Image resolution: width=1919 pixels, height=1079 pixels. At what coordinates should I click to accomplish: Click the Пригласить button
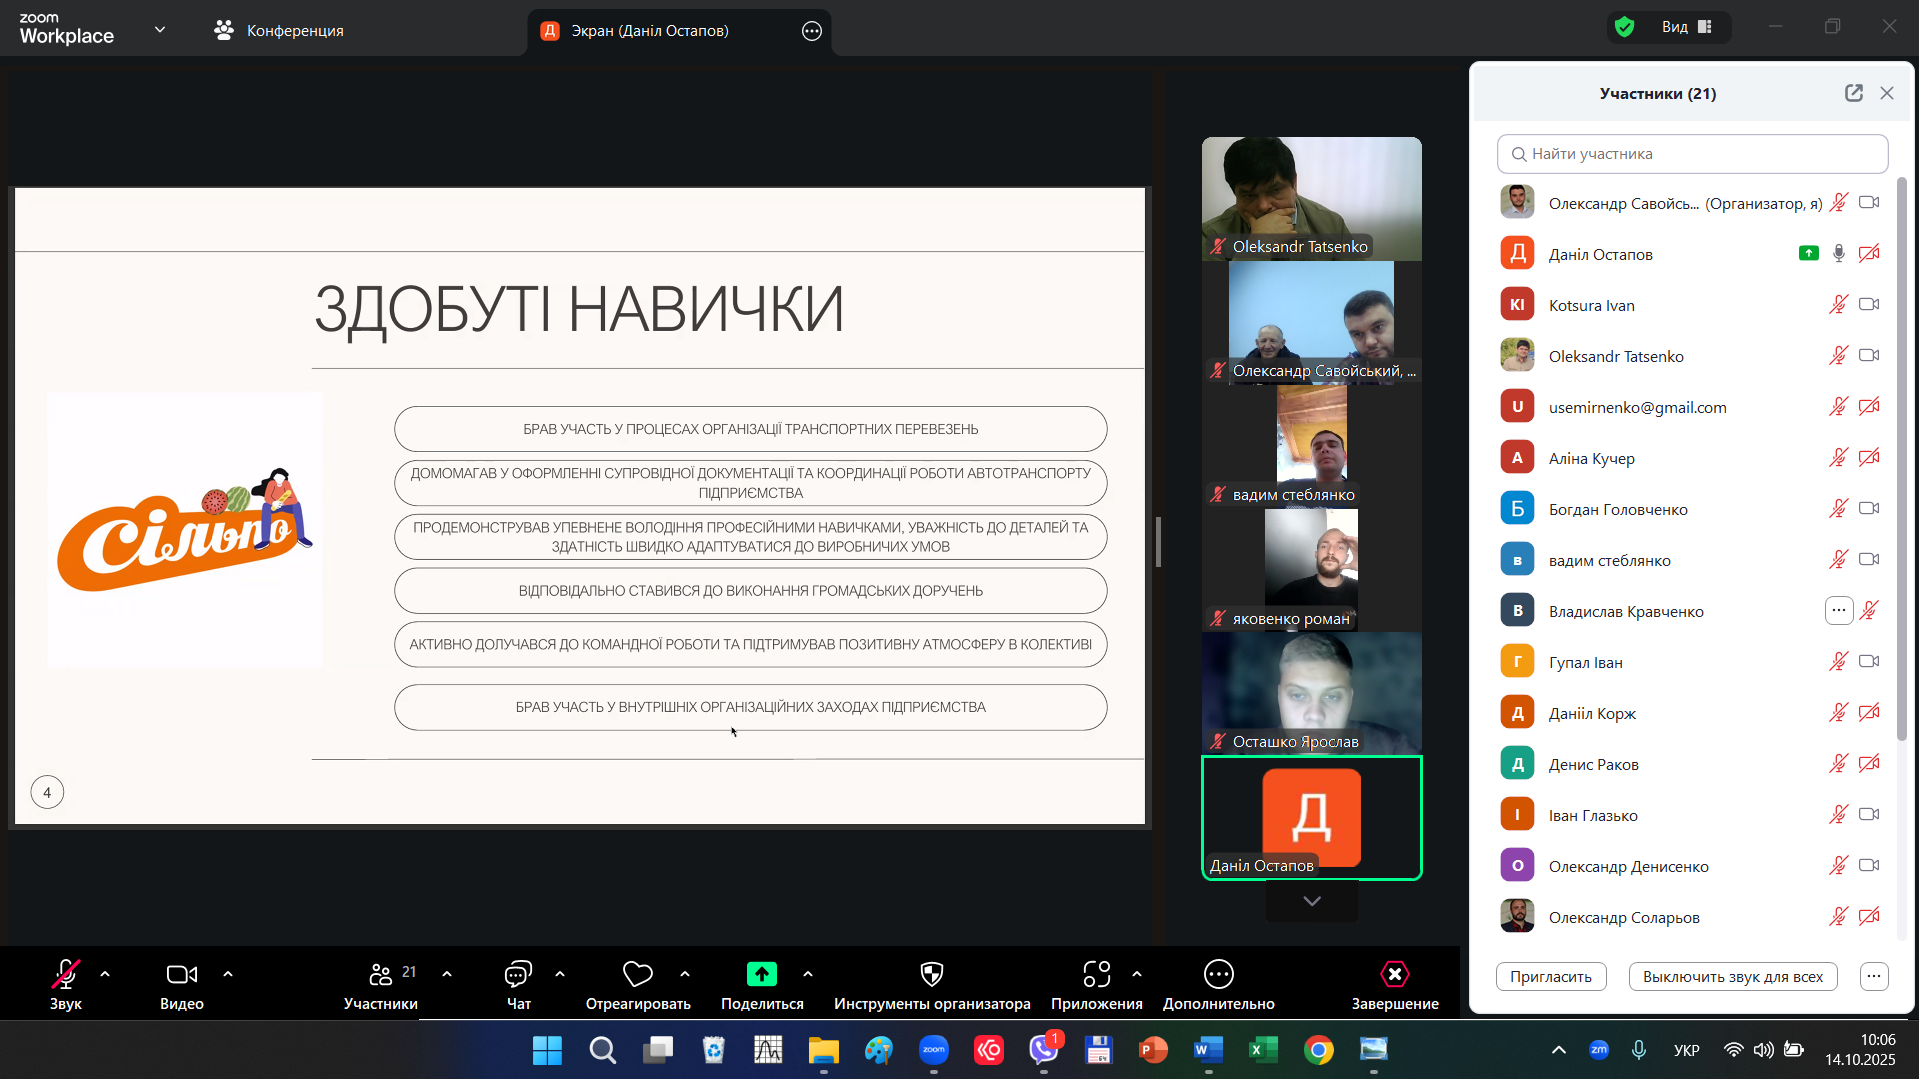(1550, 977)
